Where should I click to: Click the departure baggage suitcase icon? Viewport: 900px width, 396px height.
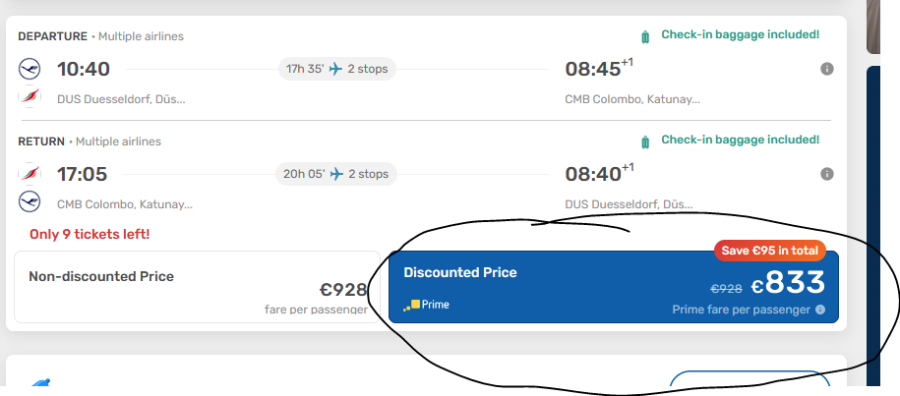coord(645,37)
